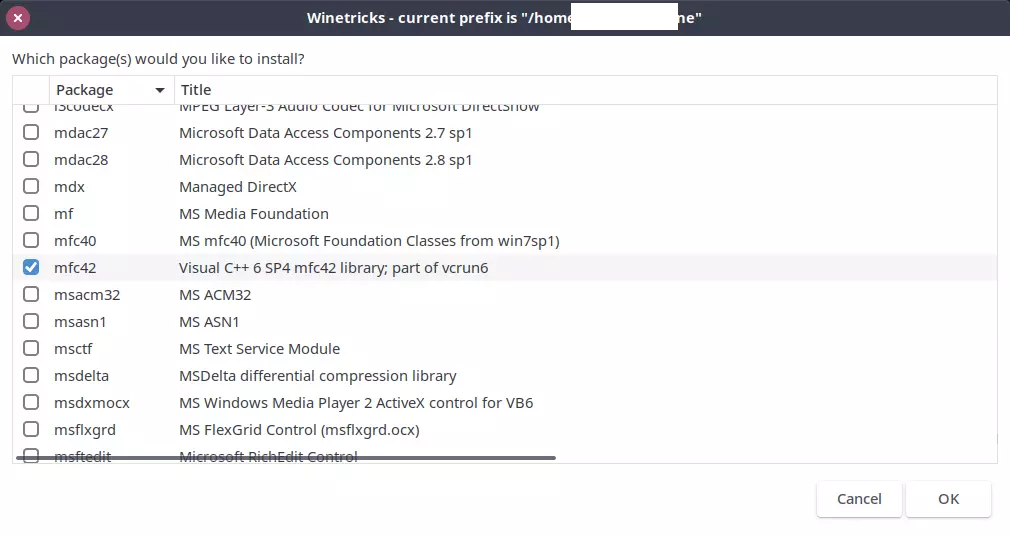Click the msctf package name
Viewport: 1010px width, 536px height.
point(73,349)
